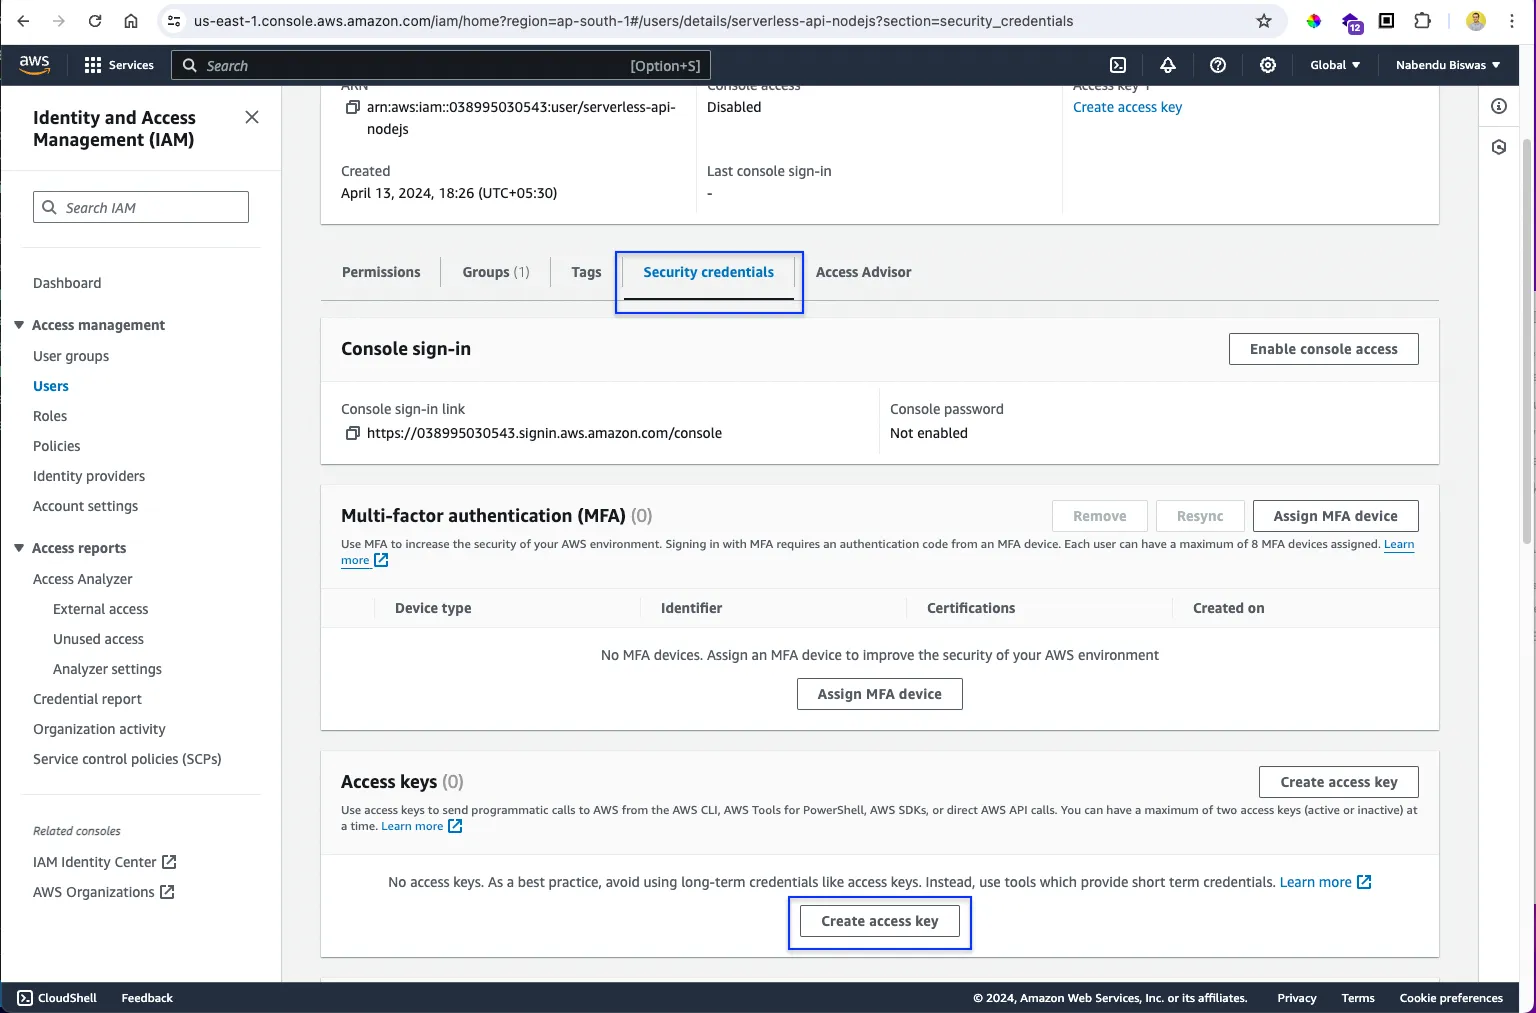Open CloudShell from the top bar icon
This screenshot has width=1536, height=1013.
coord(1118,65)
